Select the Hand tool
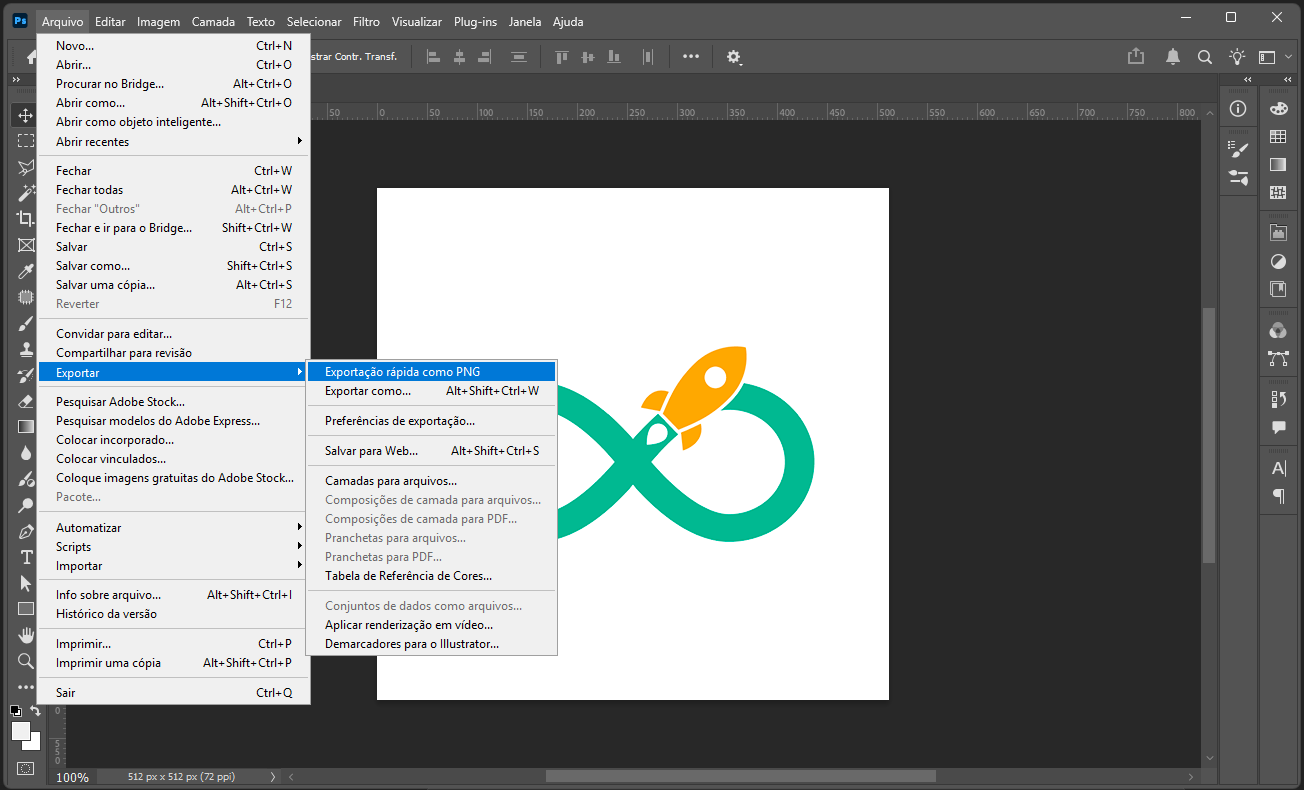Image resolution: width=1304 pixels, height=790 pixels. [x=26, y=635]
